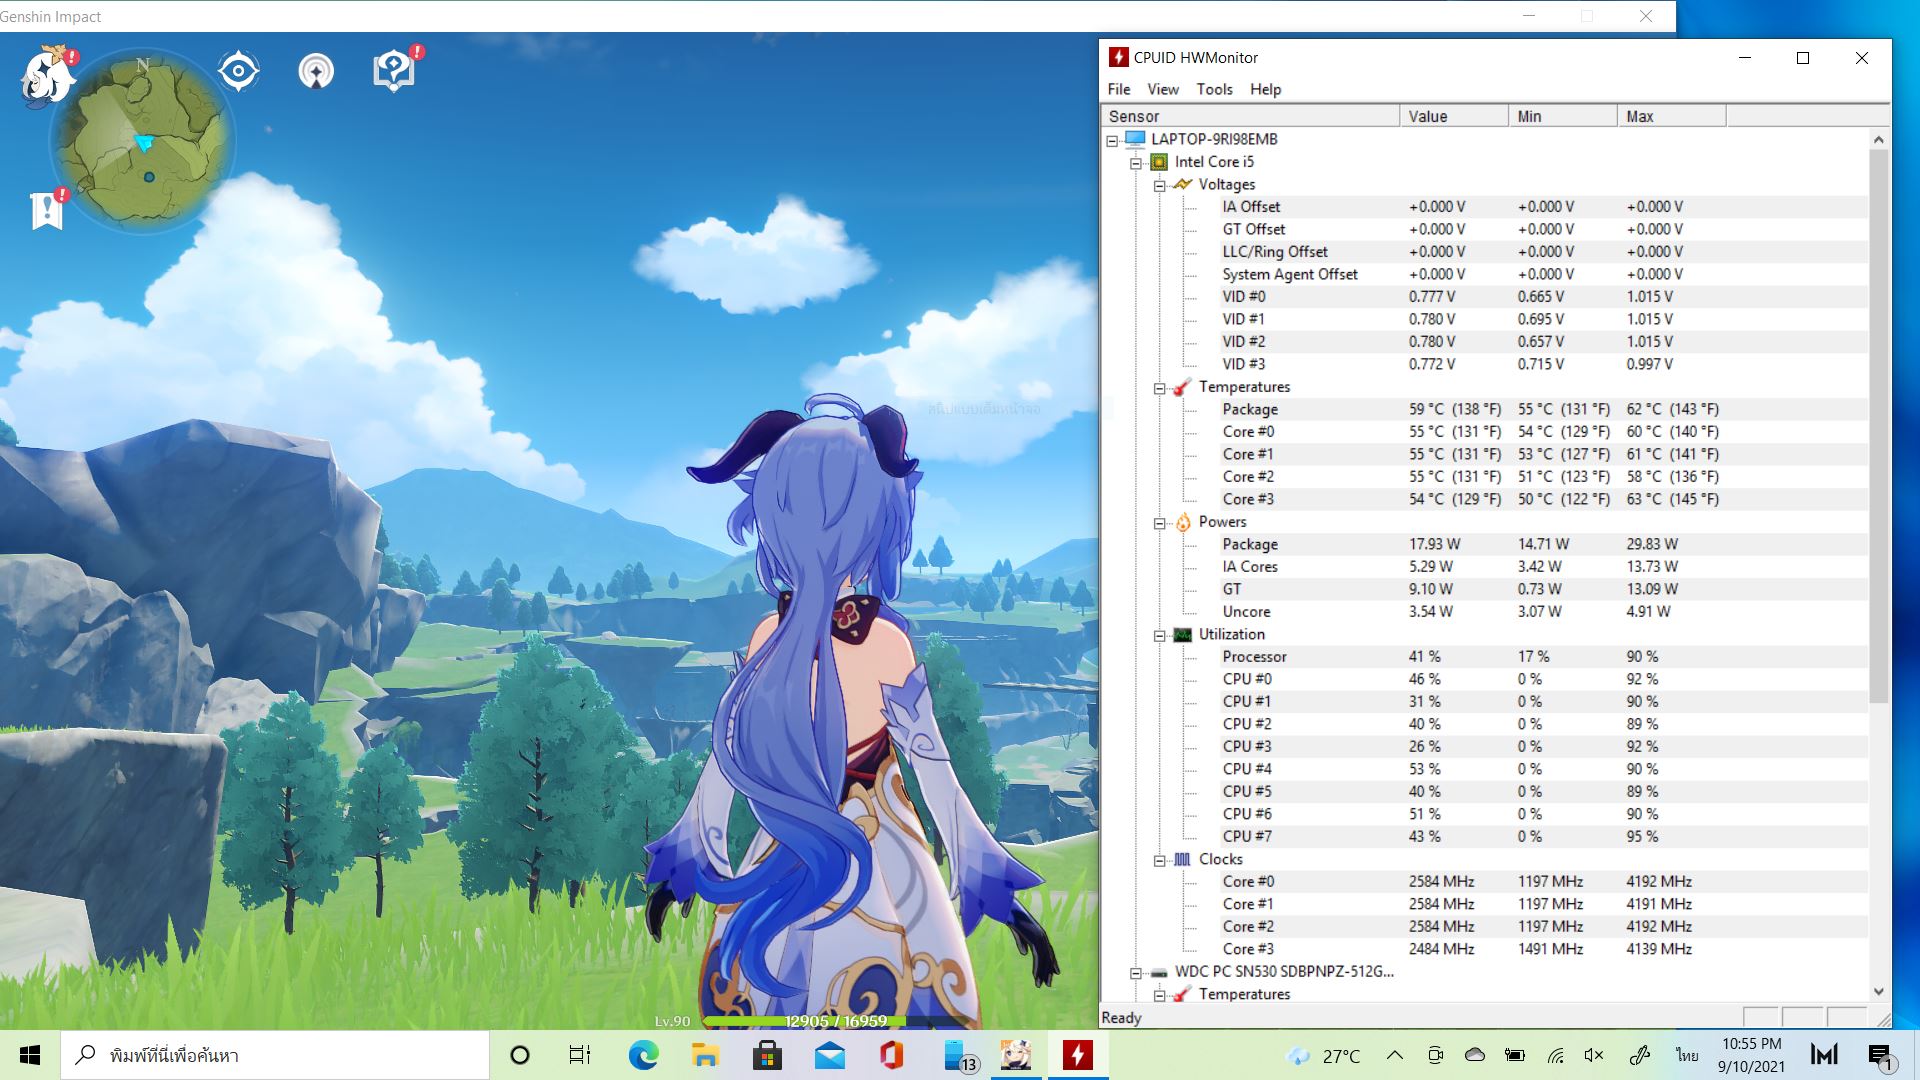Click the vertical scrollbar thumb in HWMonitor

(1879, 425)
